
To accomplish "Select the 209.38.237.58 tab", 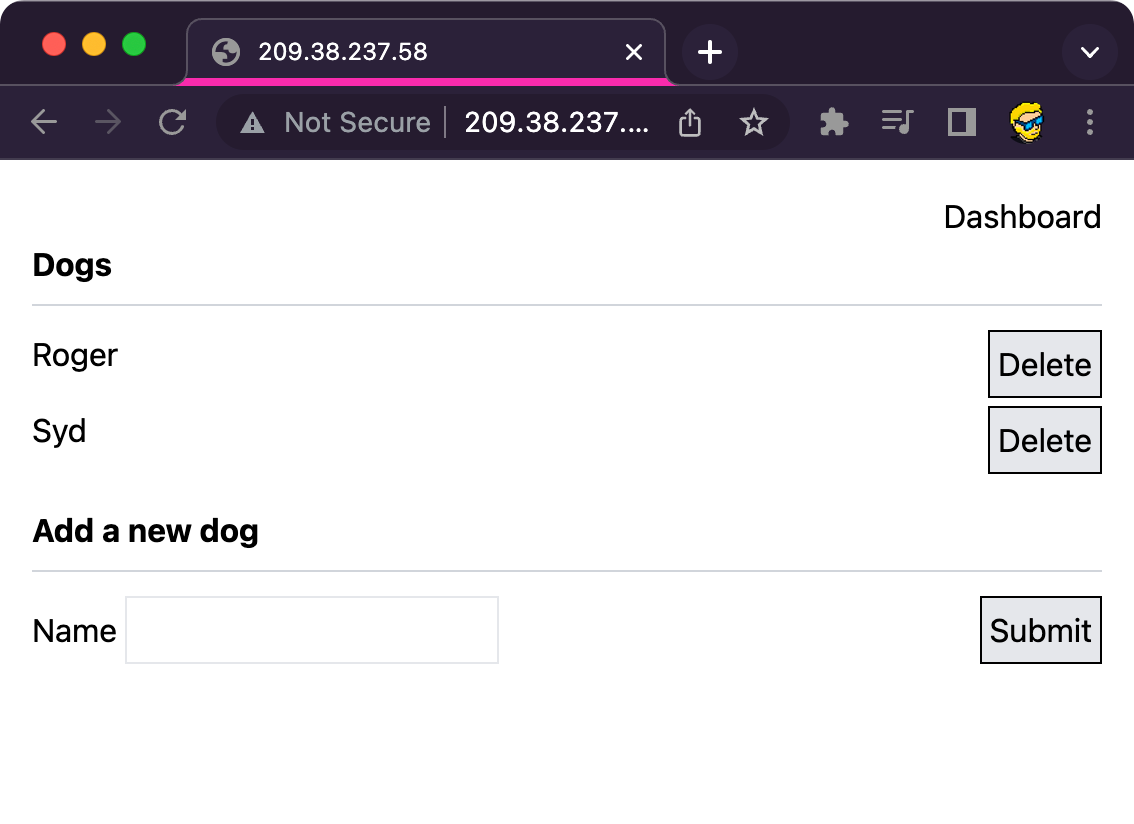I will click(x=400, y=52).
